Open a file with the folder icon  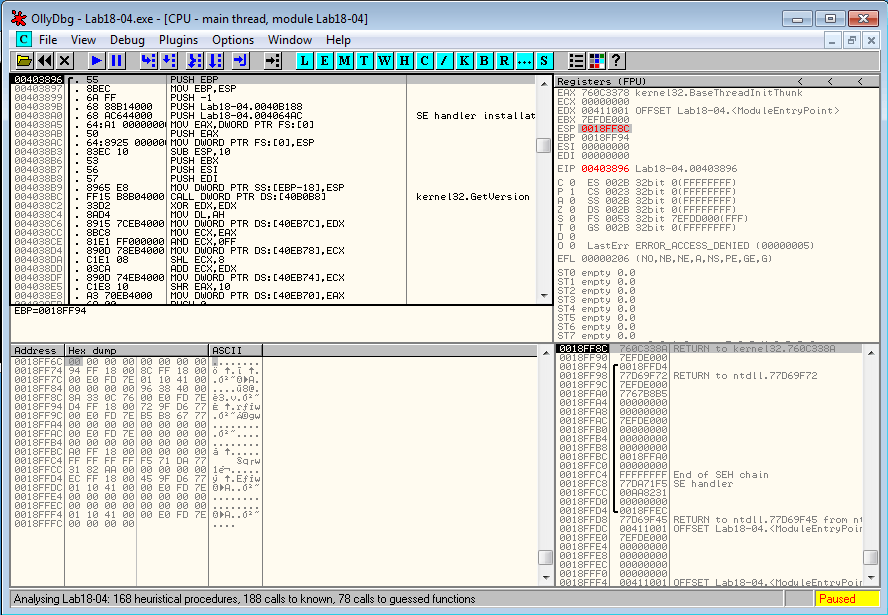click(x=24, y=61)
